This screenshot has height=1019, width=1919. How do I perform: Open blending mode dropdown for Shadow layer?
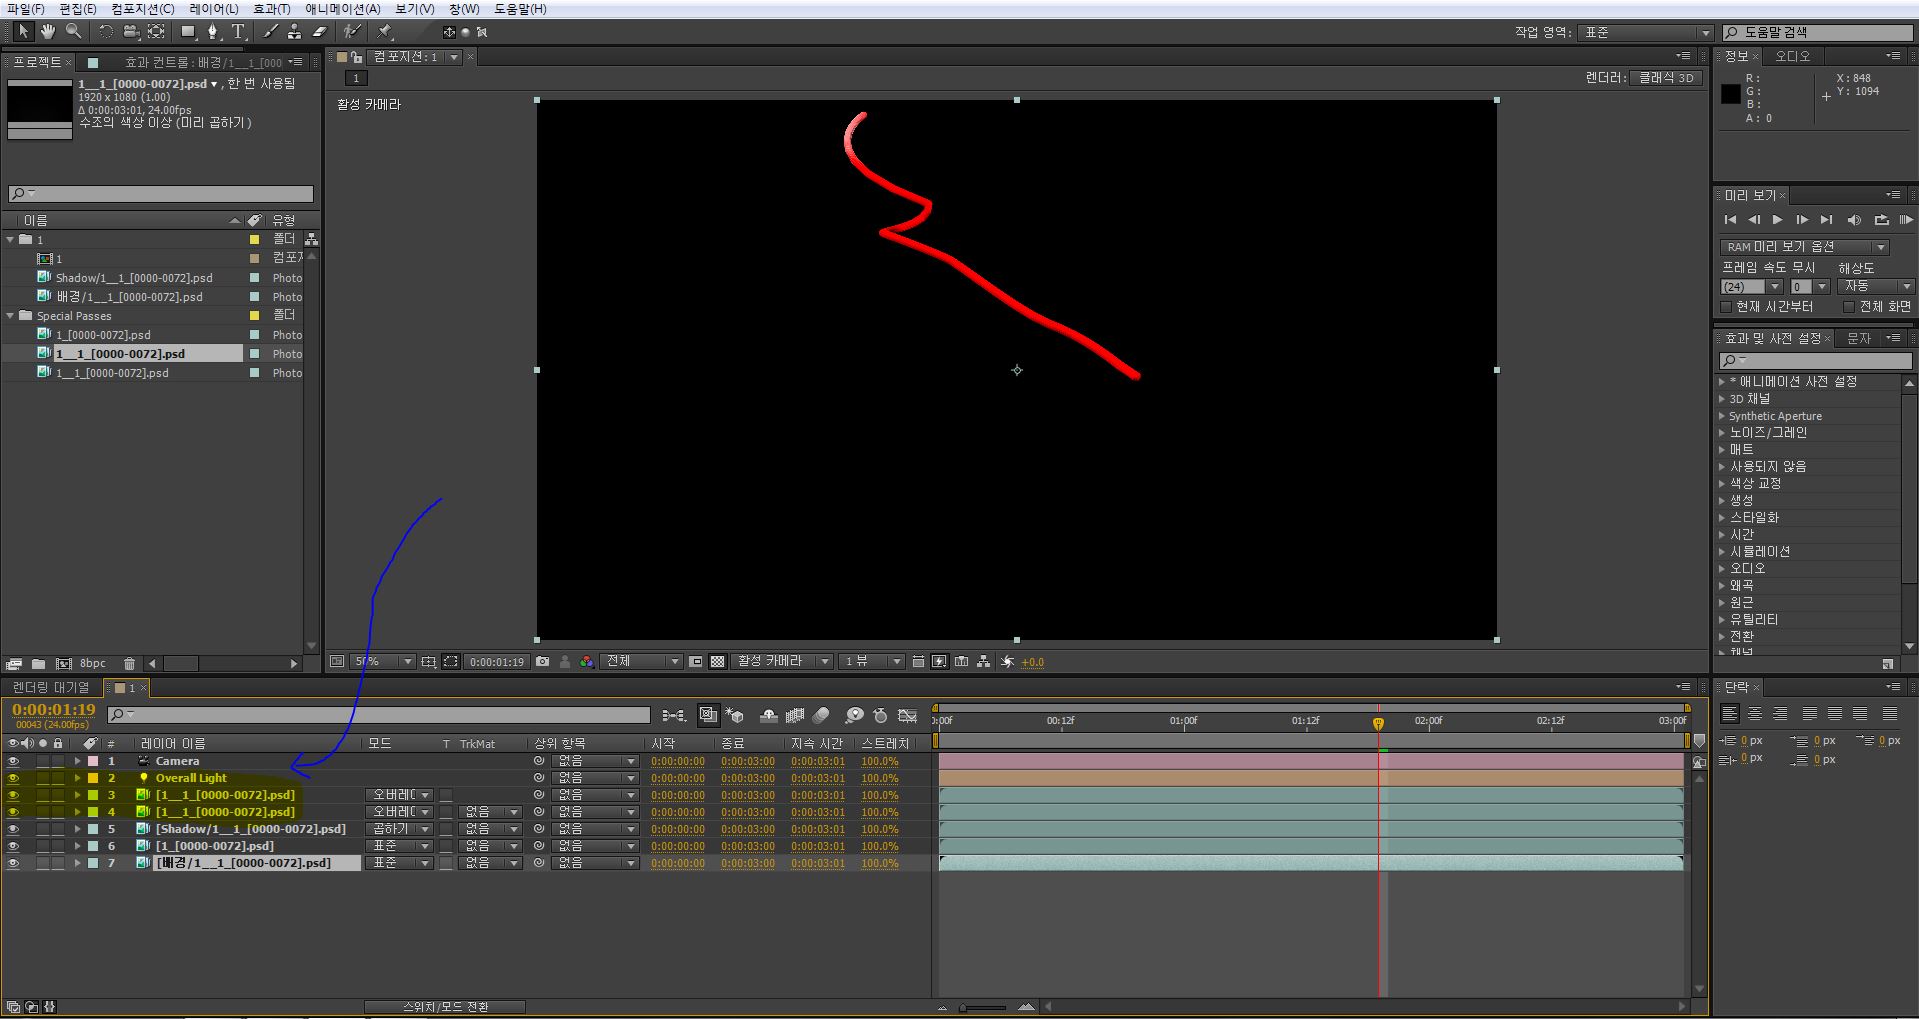pyautogui.click(x=399, y=829)
